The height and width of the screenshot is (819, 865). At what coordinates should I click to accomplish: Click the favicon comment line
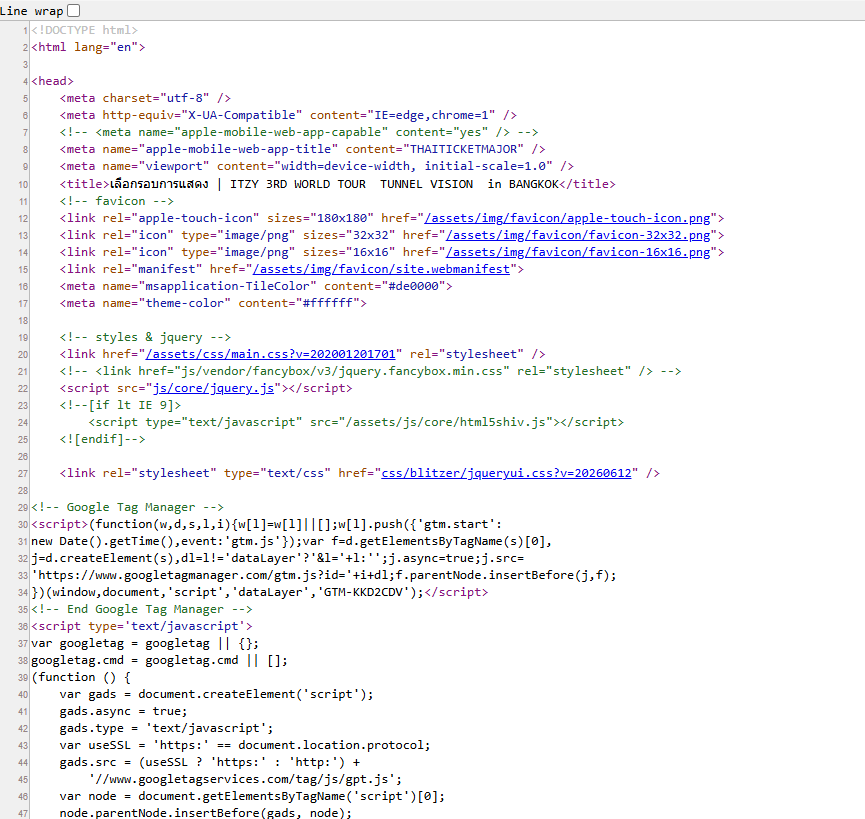point(116,201)
